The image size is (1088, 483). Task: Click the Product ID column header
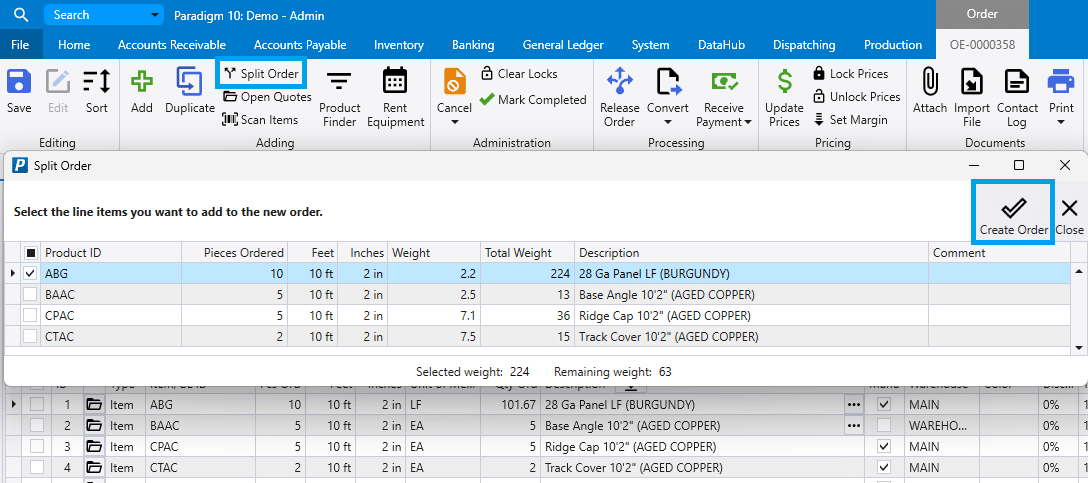(x=111, y=253)
